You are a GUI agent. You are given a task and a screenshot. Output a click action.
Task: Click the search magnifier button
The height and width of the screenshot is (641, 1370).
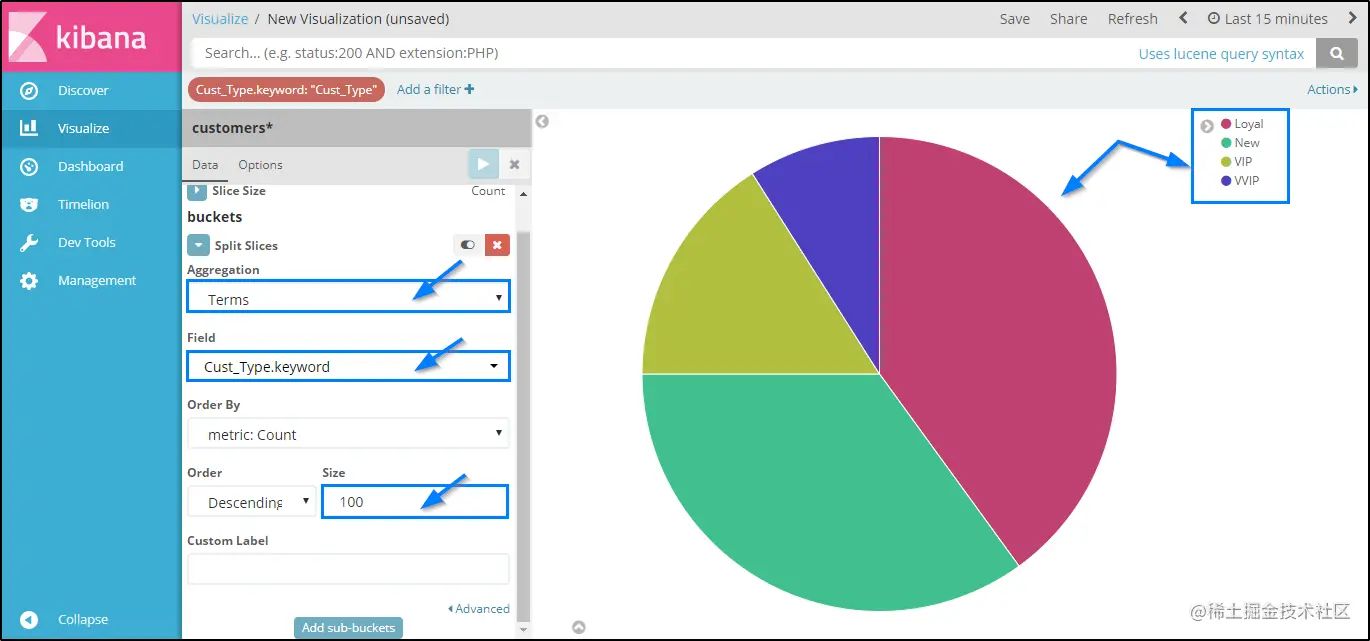(x=1336, y=53)
